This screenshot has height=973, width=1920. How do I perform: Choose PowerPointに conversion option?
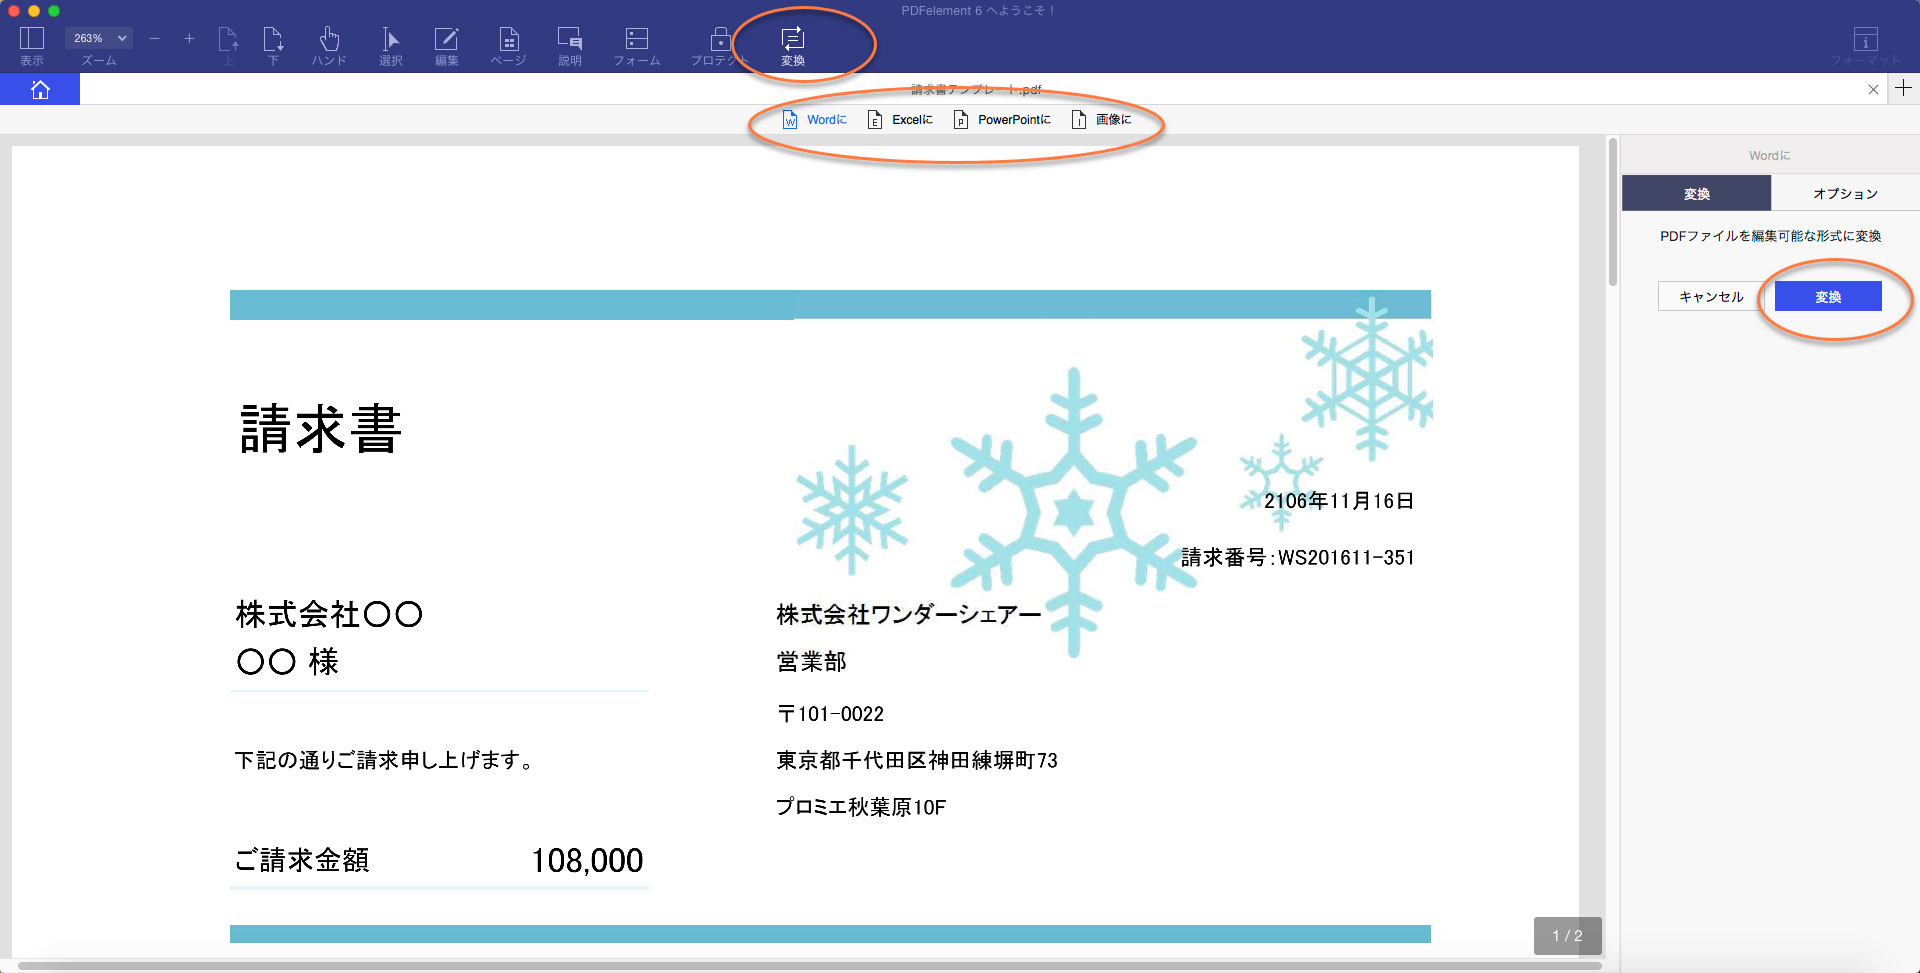pos(1002,119)
